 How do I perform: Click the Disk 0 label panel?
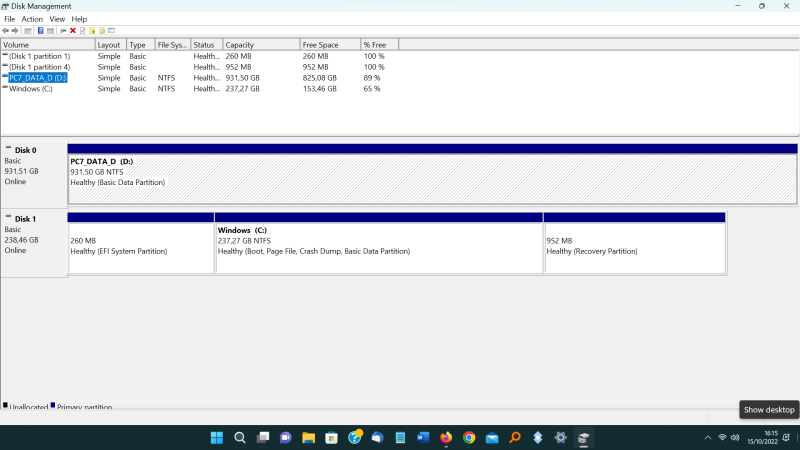coord(34,165)
